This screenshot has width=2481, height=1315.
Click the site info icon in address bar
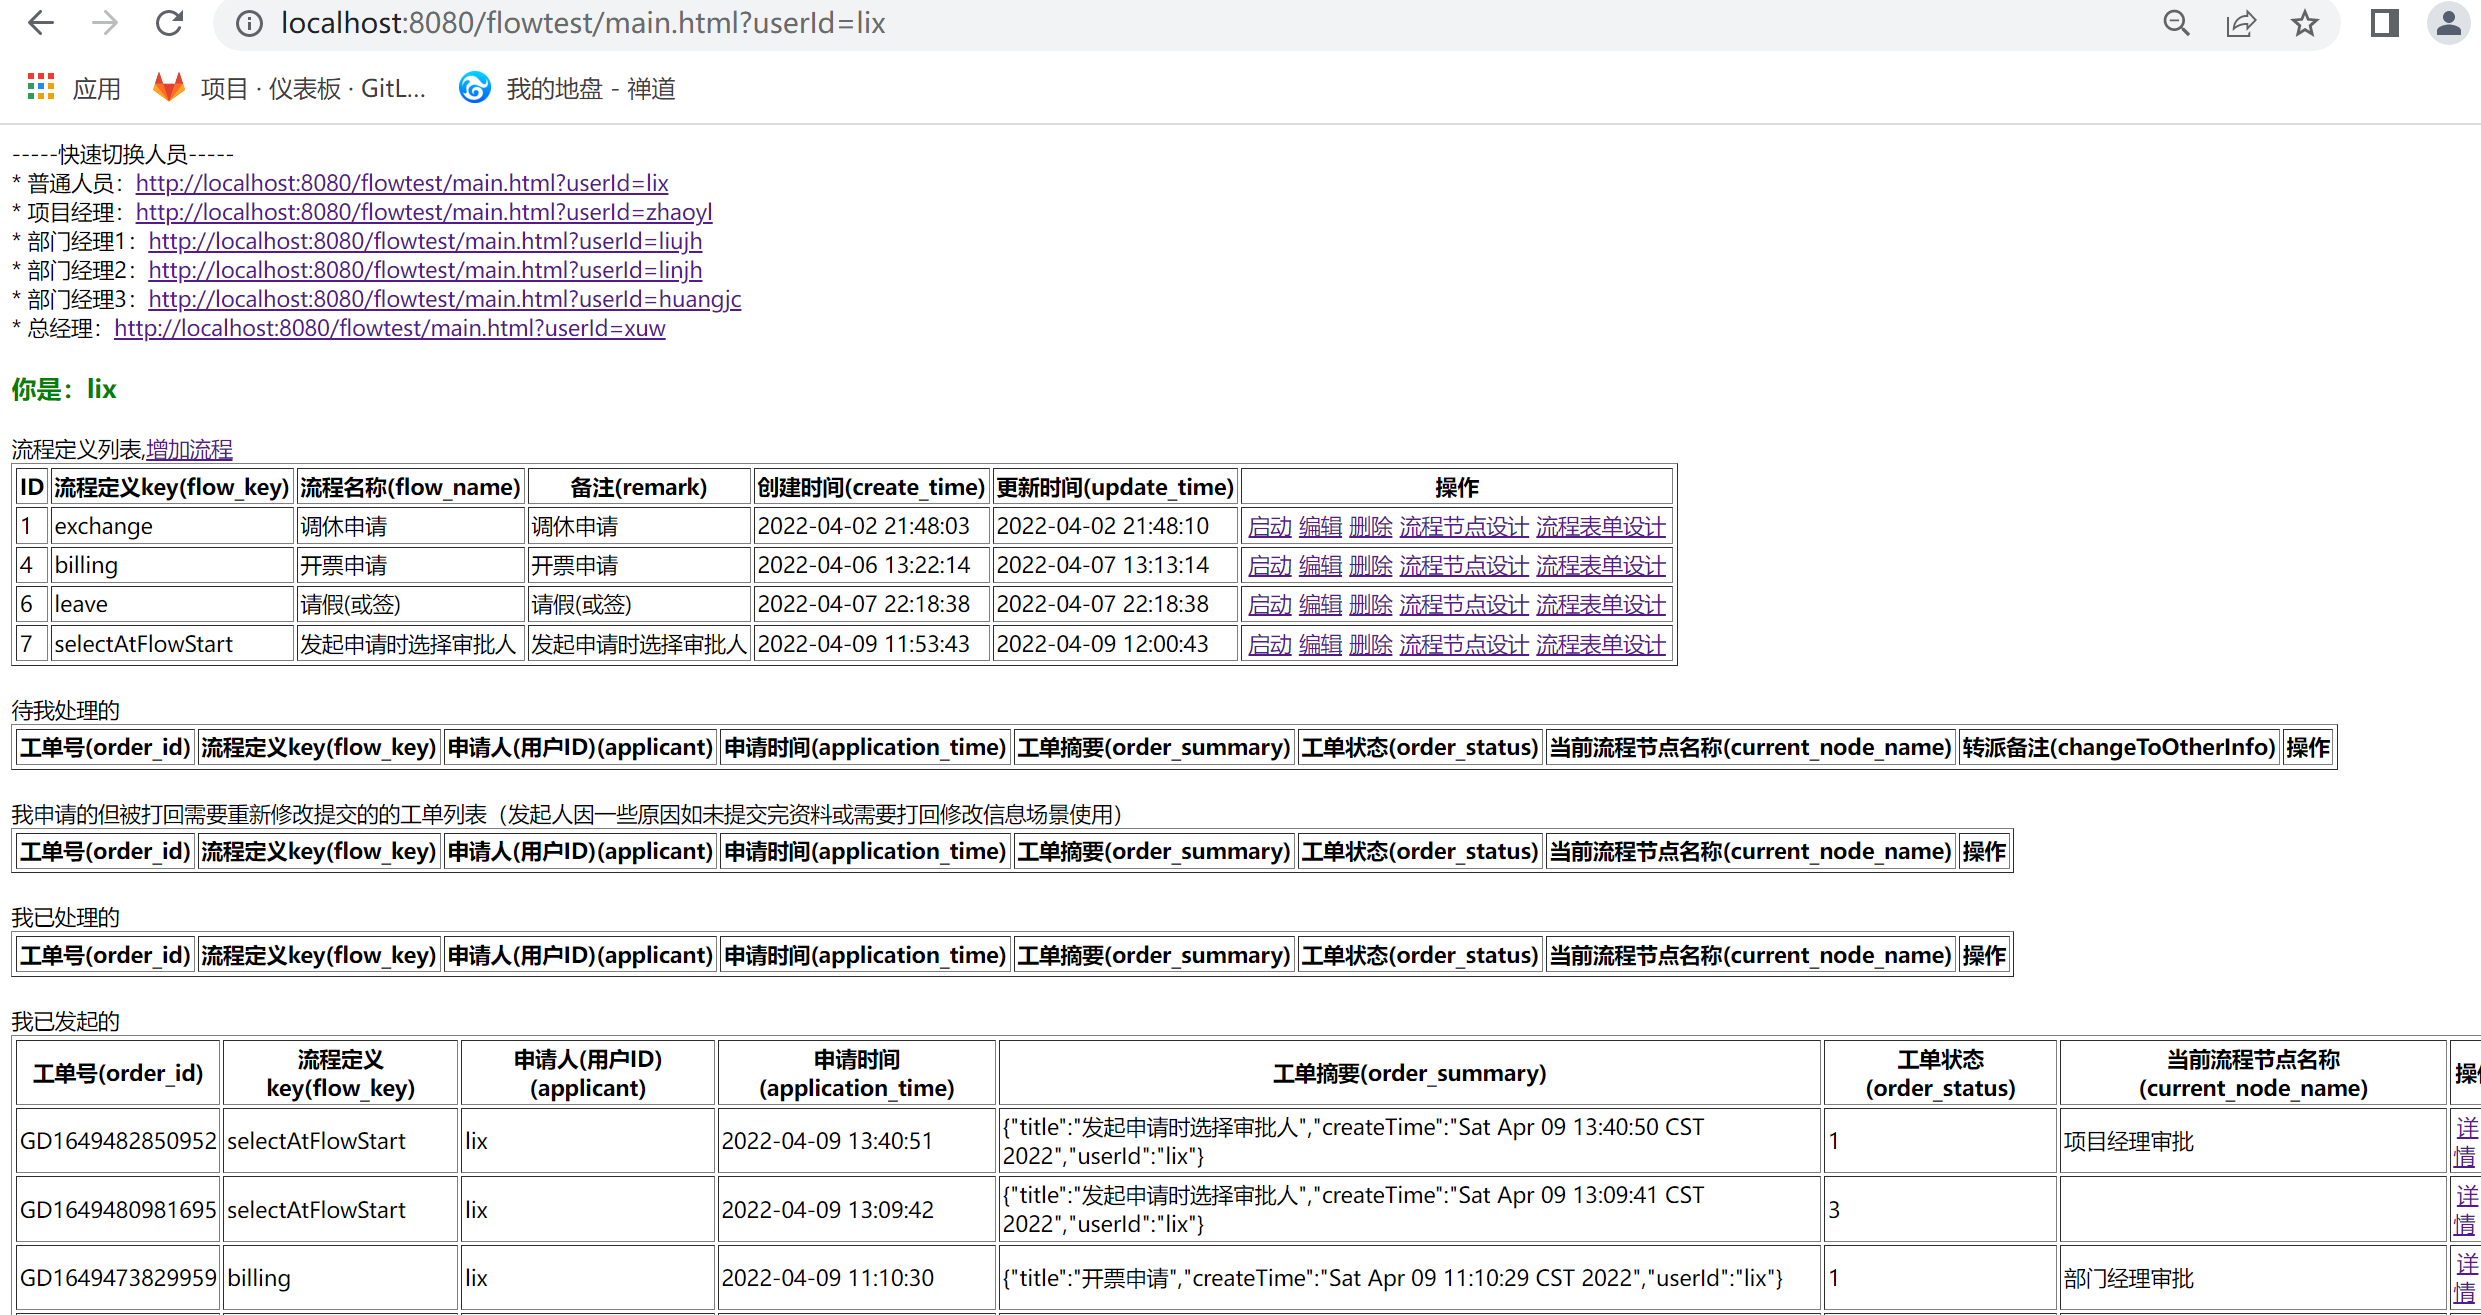pyautogui.click(x=249, y=23)
